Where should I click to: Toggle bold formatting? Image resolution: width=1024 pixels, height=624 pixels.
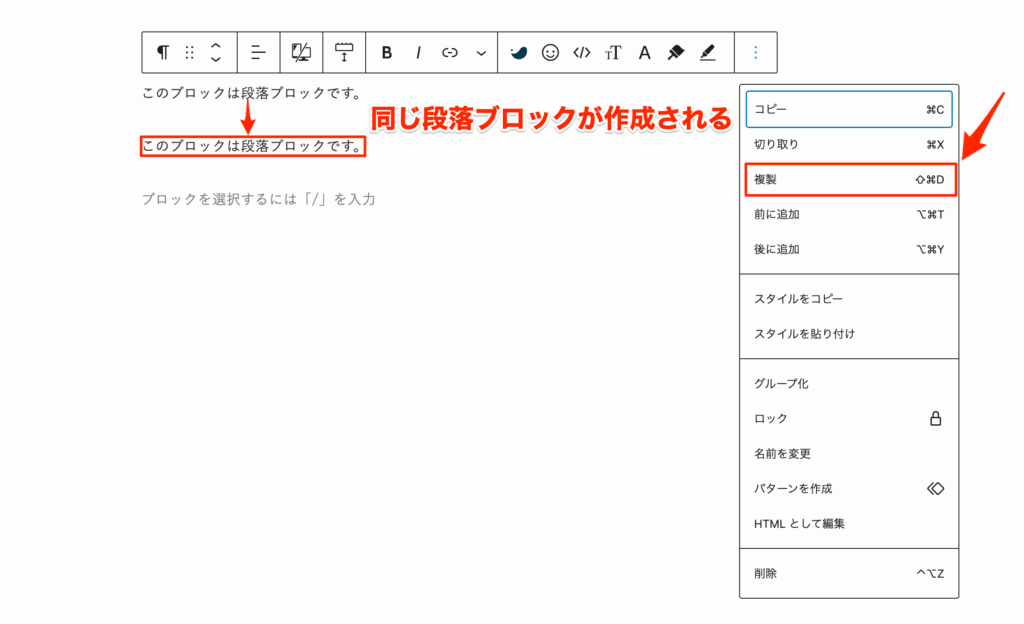click(387, 52)
